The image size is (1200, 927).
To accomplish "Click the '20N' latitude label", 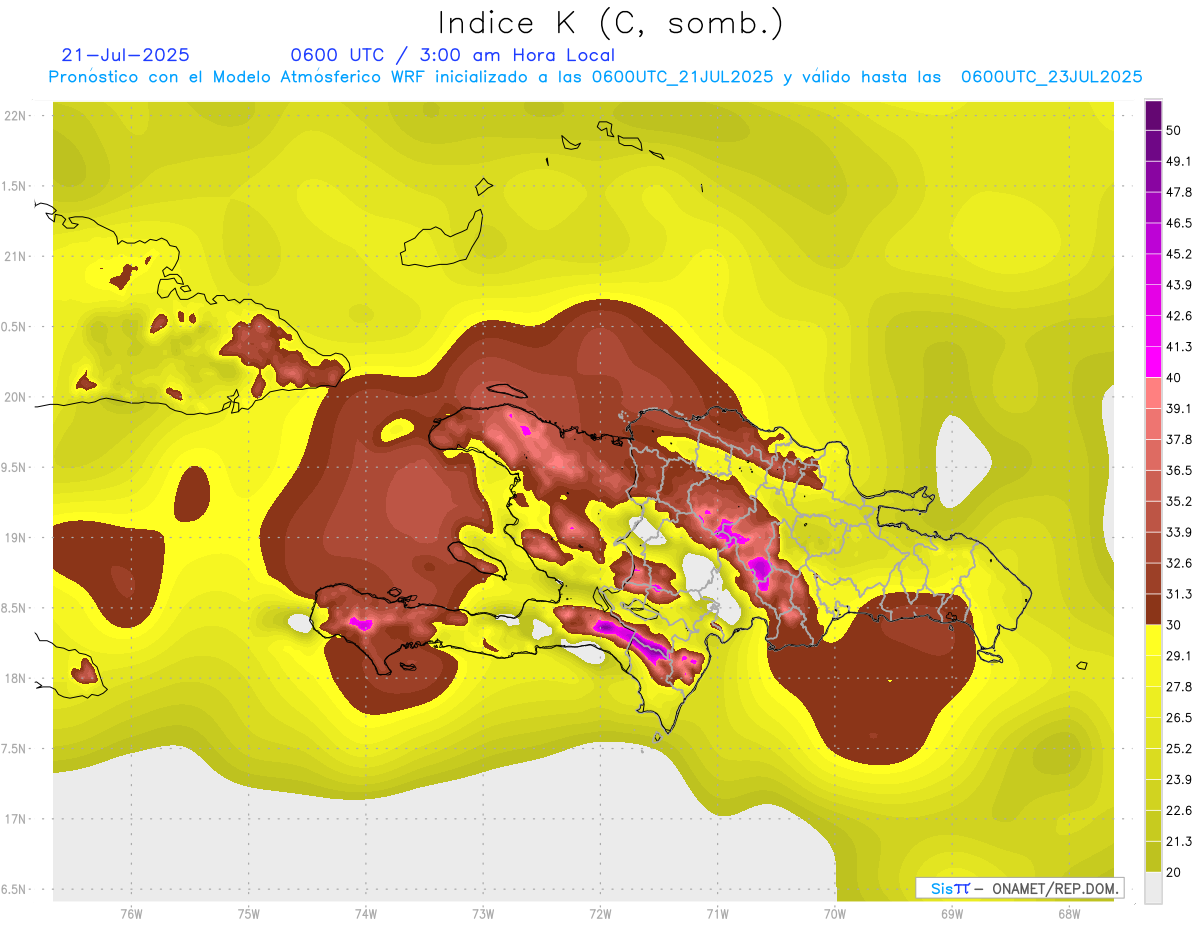I will pyautogui.click(x=15, y=397).
